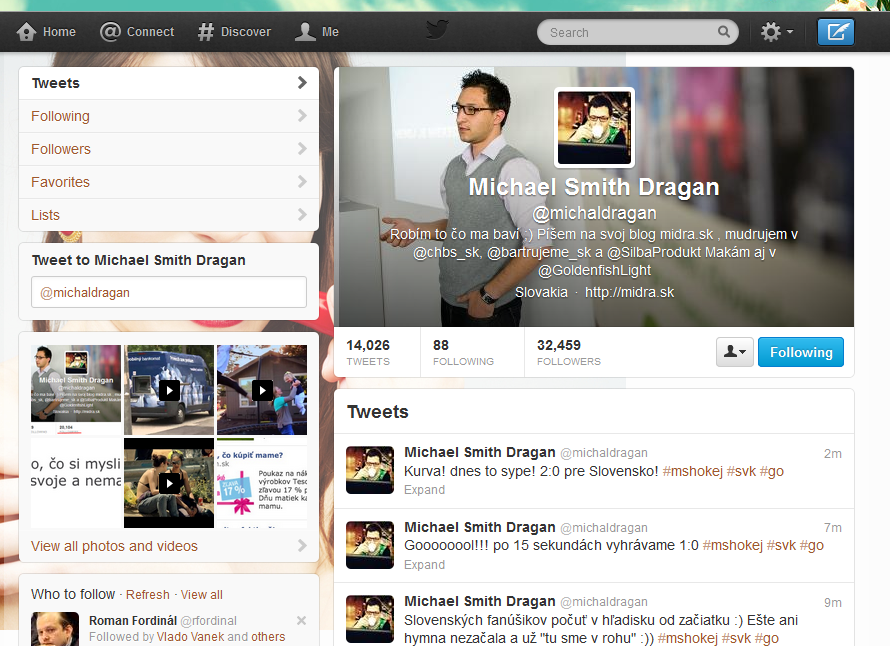
Task: Focus the Tweet to @michaldragan field
Action: pyautogui.click(x=169, y=292)
